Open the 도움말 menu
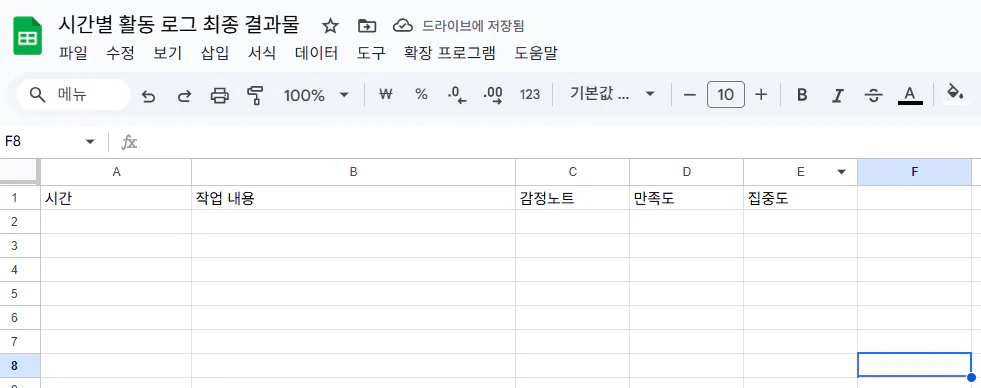Viewport: 981px width, 388px height. [x=536, y=53]
